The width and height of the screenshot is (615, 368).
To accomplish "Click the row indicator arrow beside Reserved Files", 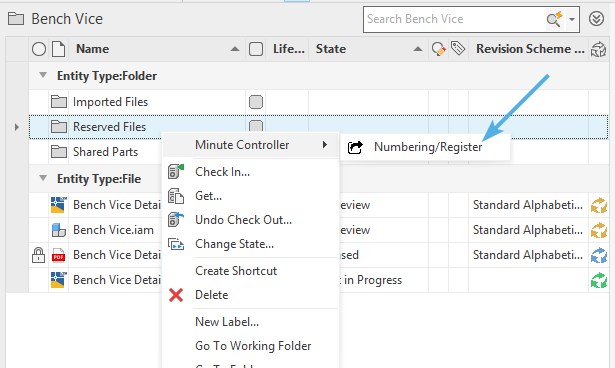I will click(x=16, y=127).
